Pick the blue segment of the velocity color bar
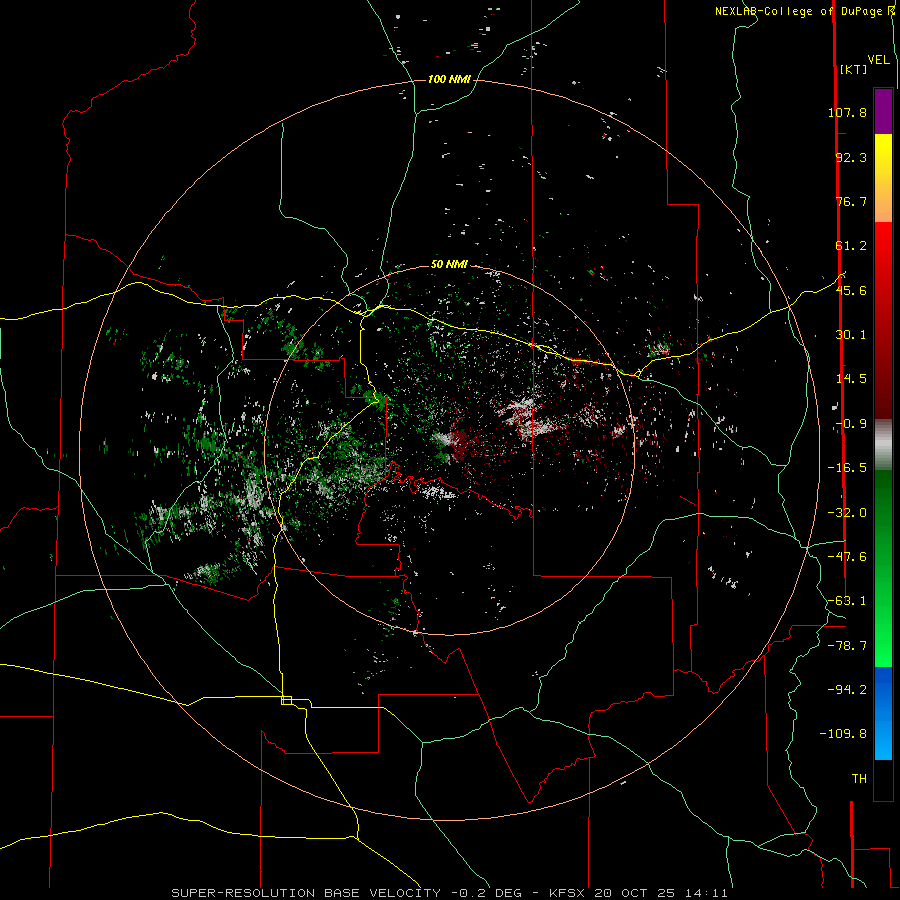The image size is (900, 900). 883,713
